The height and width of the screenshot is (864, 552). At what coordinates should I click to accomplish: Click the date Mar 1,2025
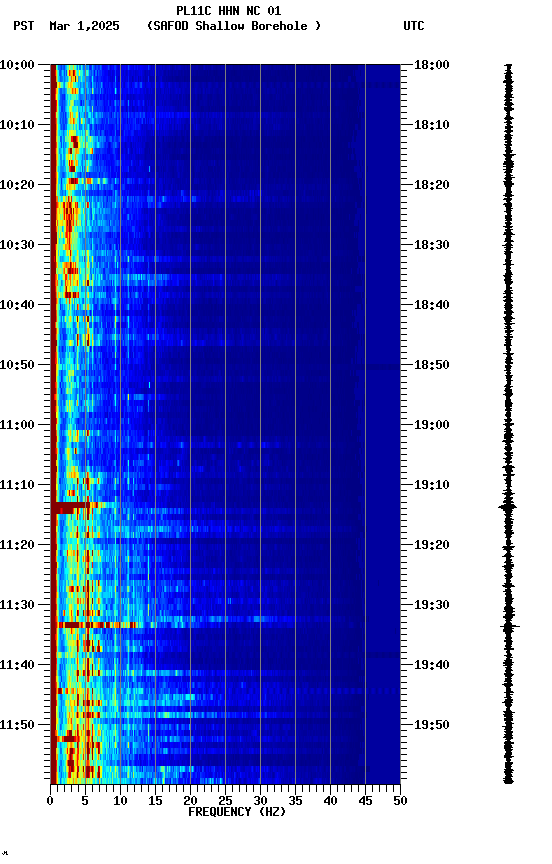pyautogui.click(x=84, y=26)
